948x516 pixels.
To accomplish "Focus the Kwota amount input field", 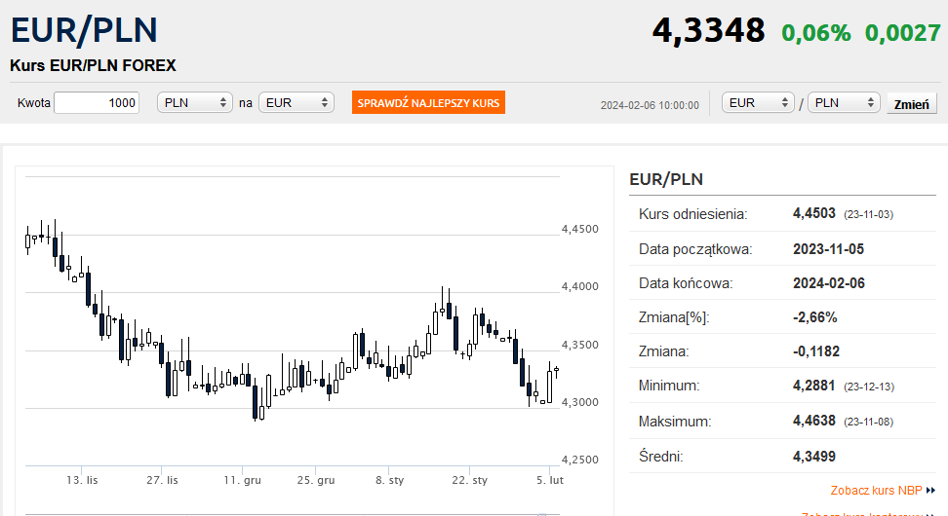I will [x=96, y=103].
